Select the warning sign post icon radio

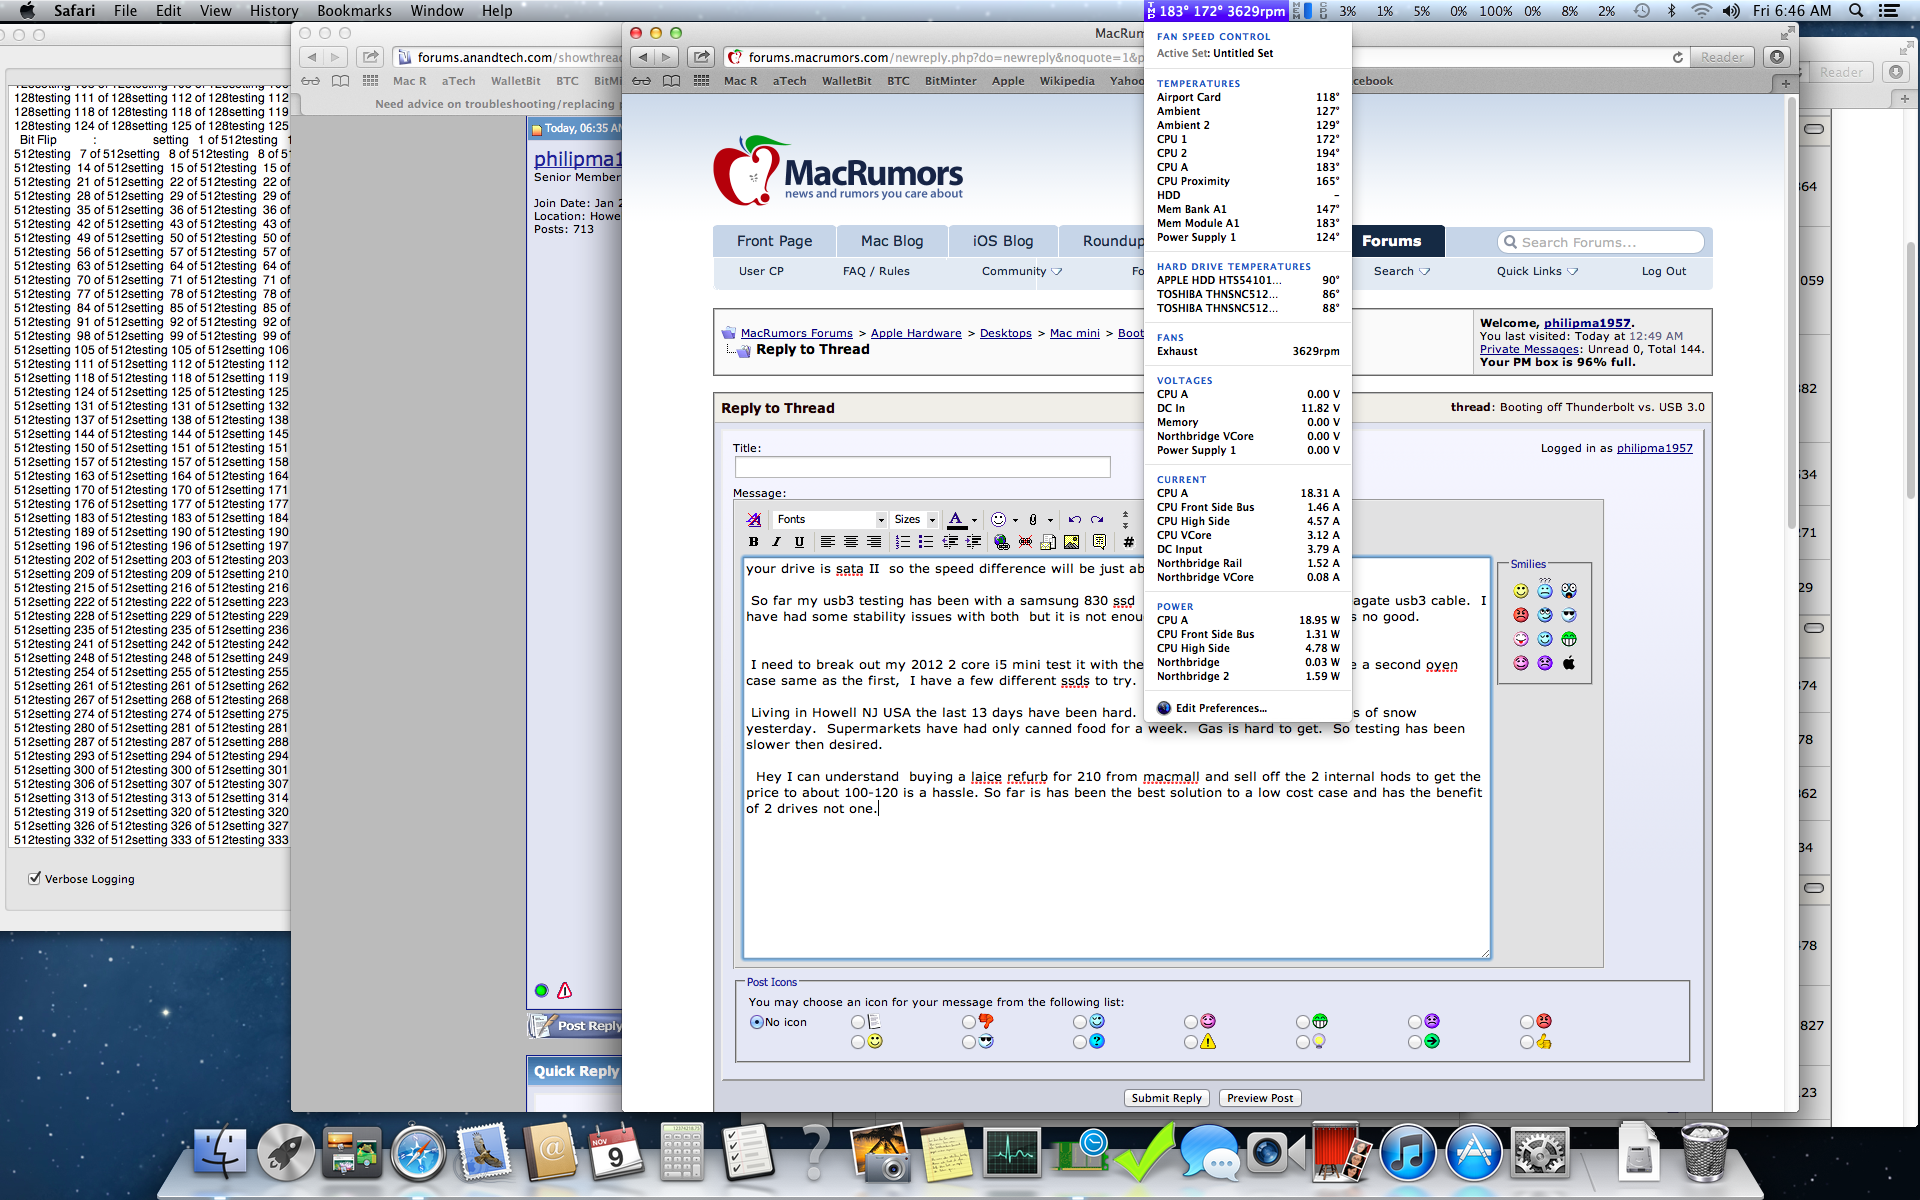[x=1190, y=1042]
